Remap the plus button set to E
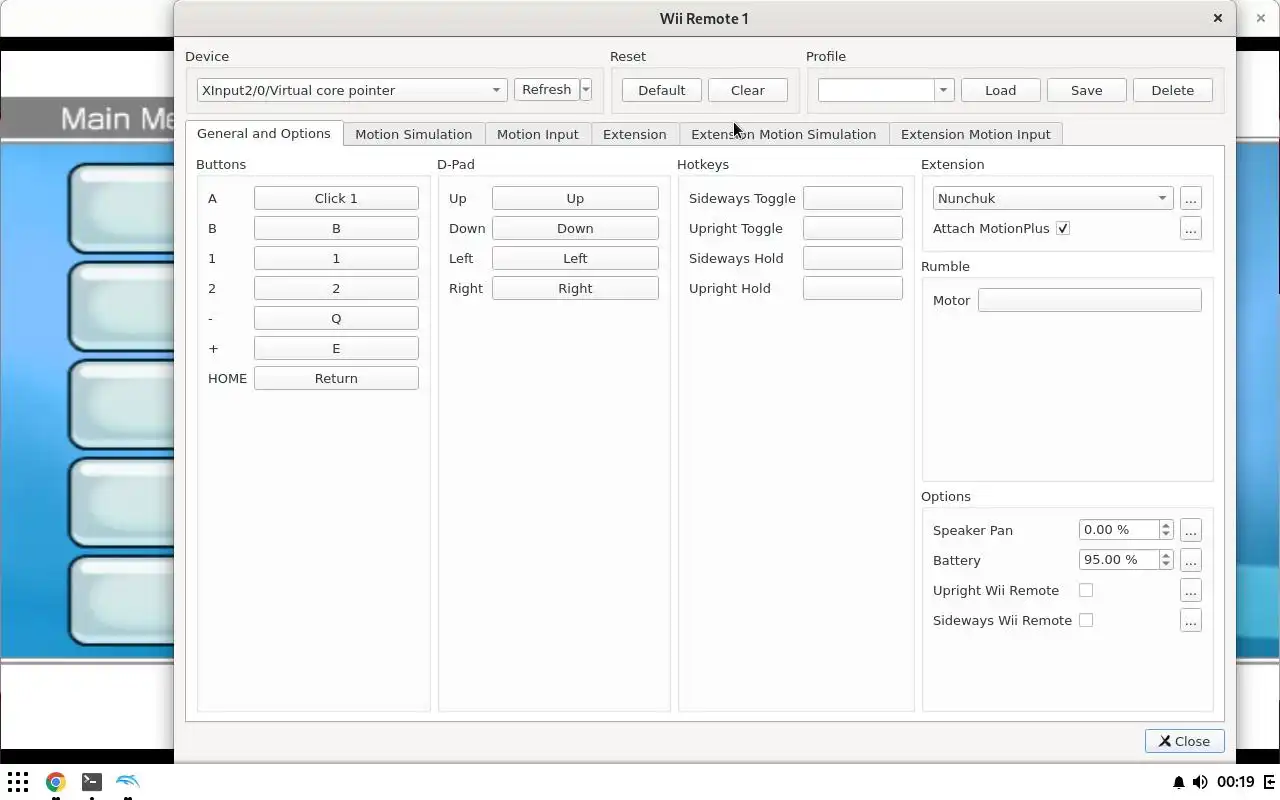The image size is (1280, 800). coord(336,348)
